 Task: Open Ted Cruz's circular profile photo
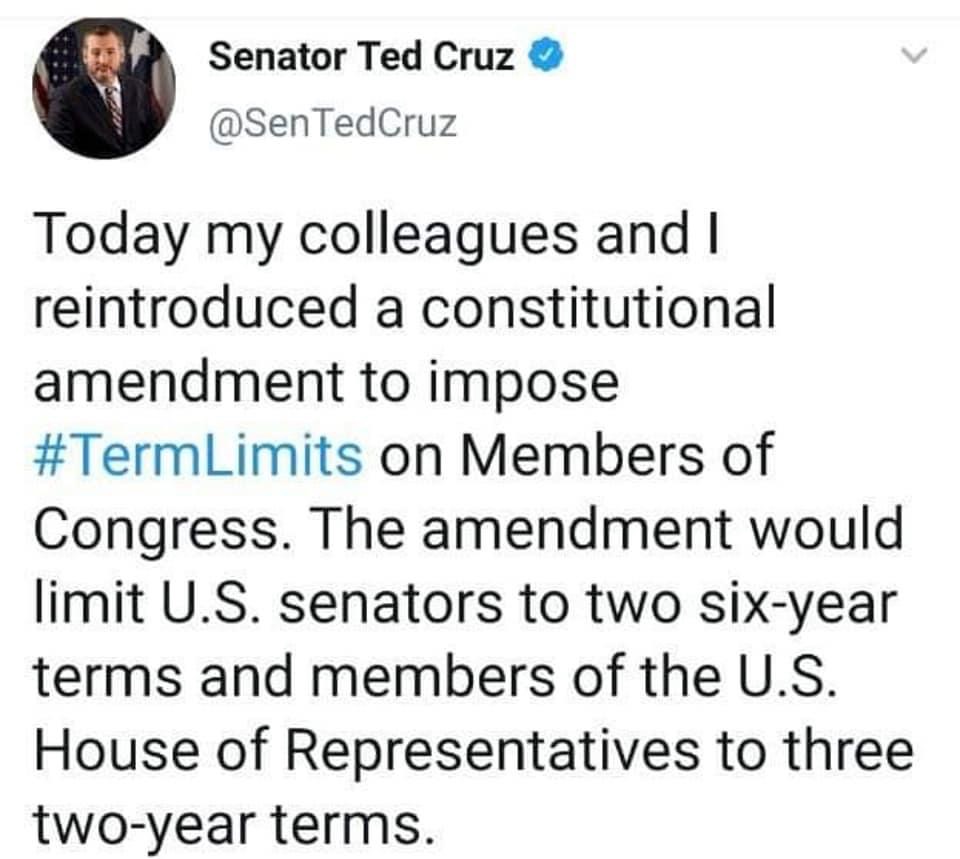click(x=103, y=88)
